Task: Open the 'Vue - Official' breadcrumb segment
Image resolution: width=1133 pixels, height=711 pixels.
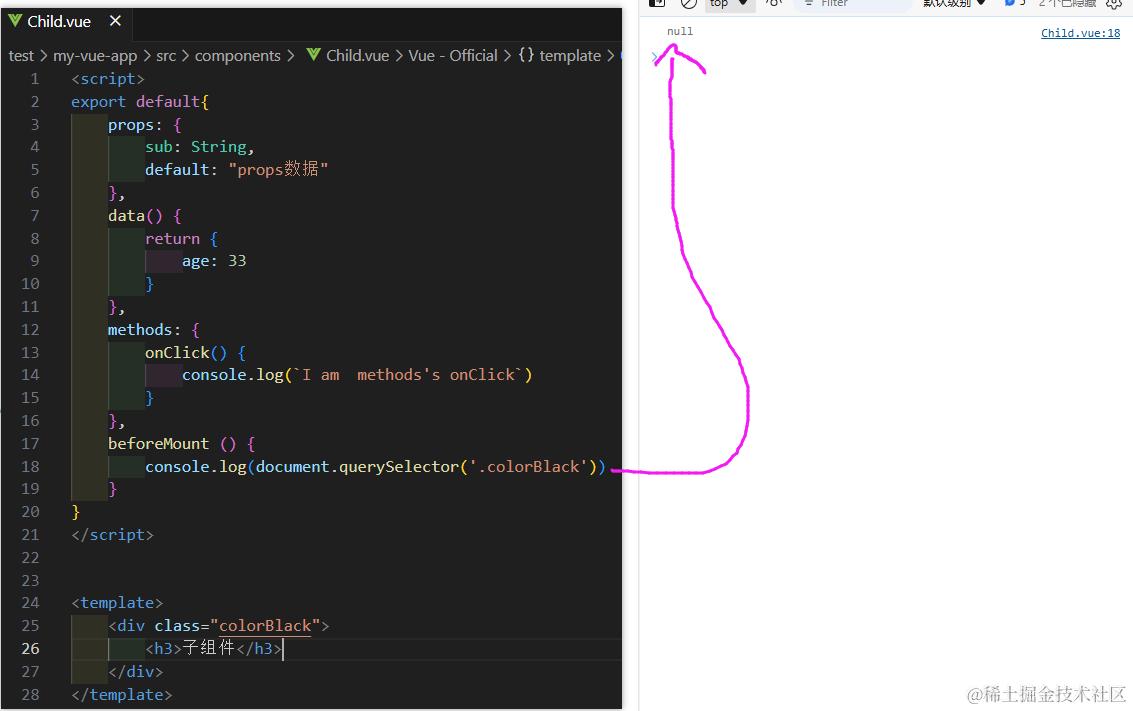Action: pyautogui.click(x=453, y=56)
